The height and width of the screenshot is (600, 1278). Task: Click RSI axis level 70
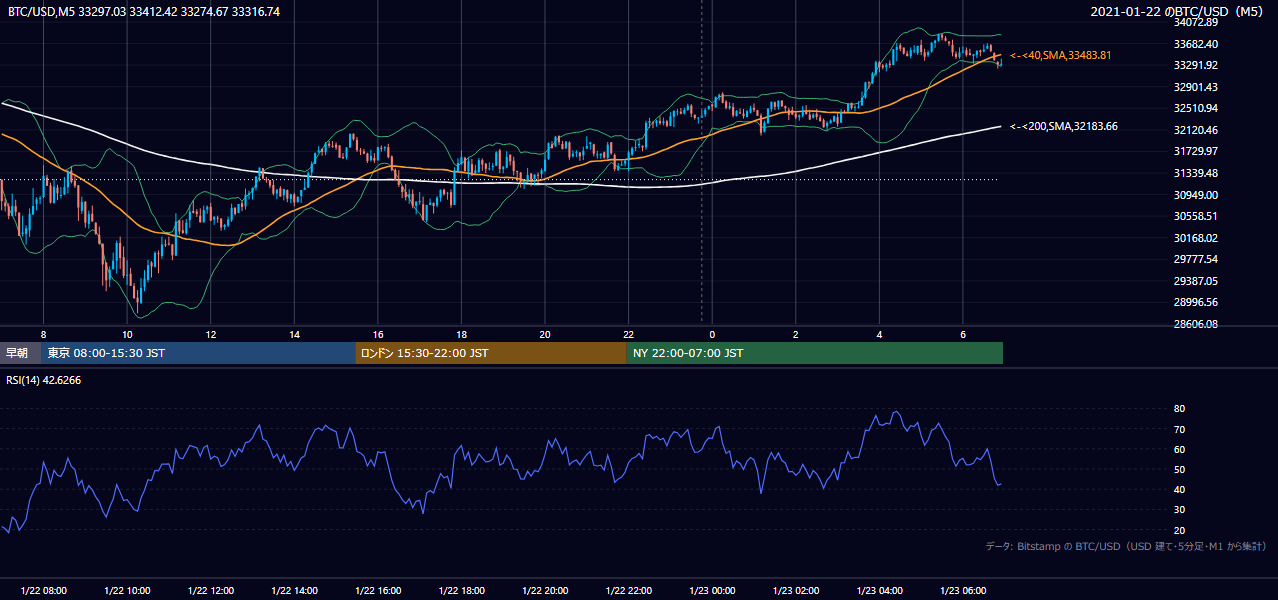tap(1180, 429)
